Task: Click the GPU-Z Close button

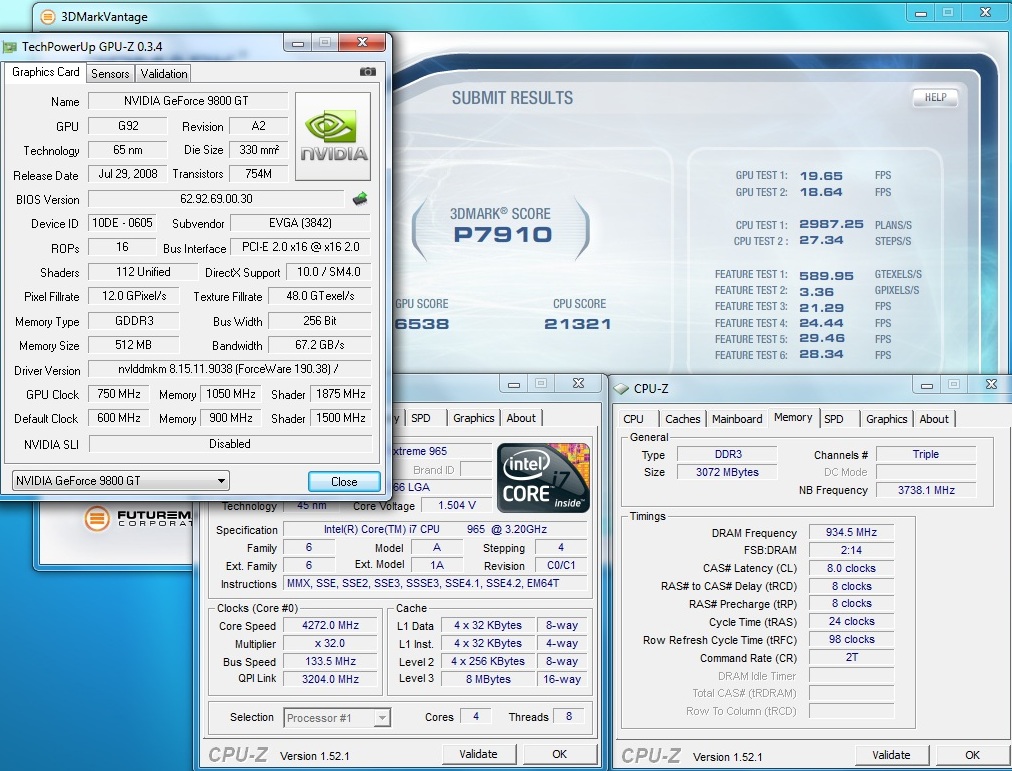Action: click(344, 481)
